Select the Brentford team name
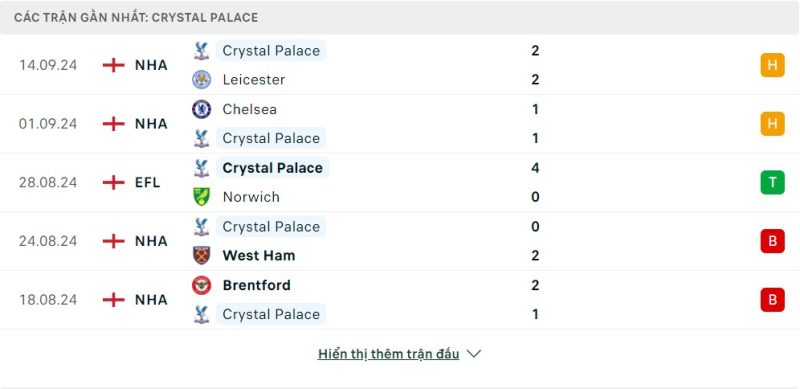The height and width of the screenshot is (389, 800). (257, 285)
